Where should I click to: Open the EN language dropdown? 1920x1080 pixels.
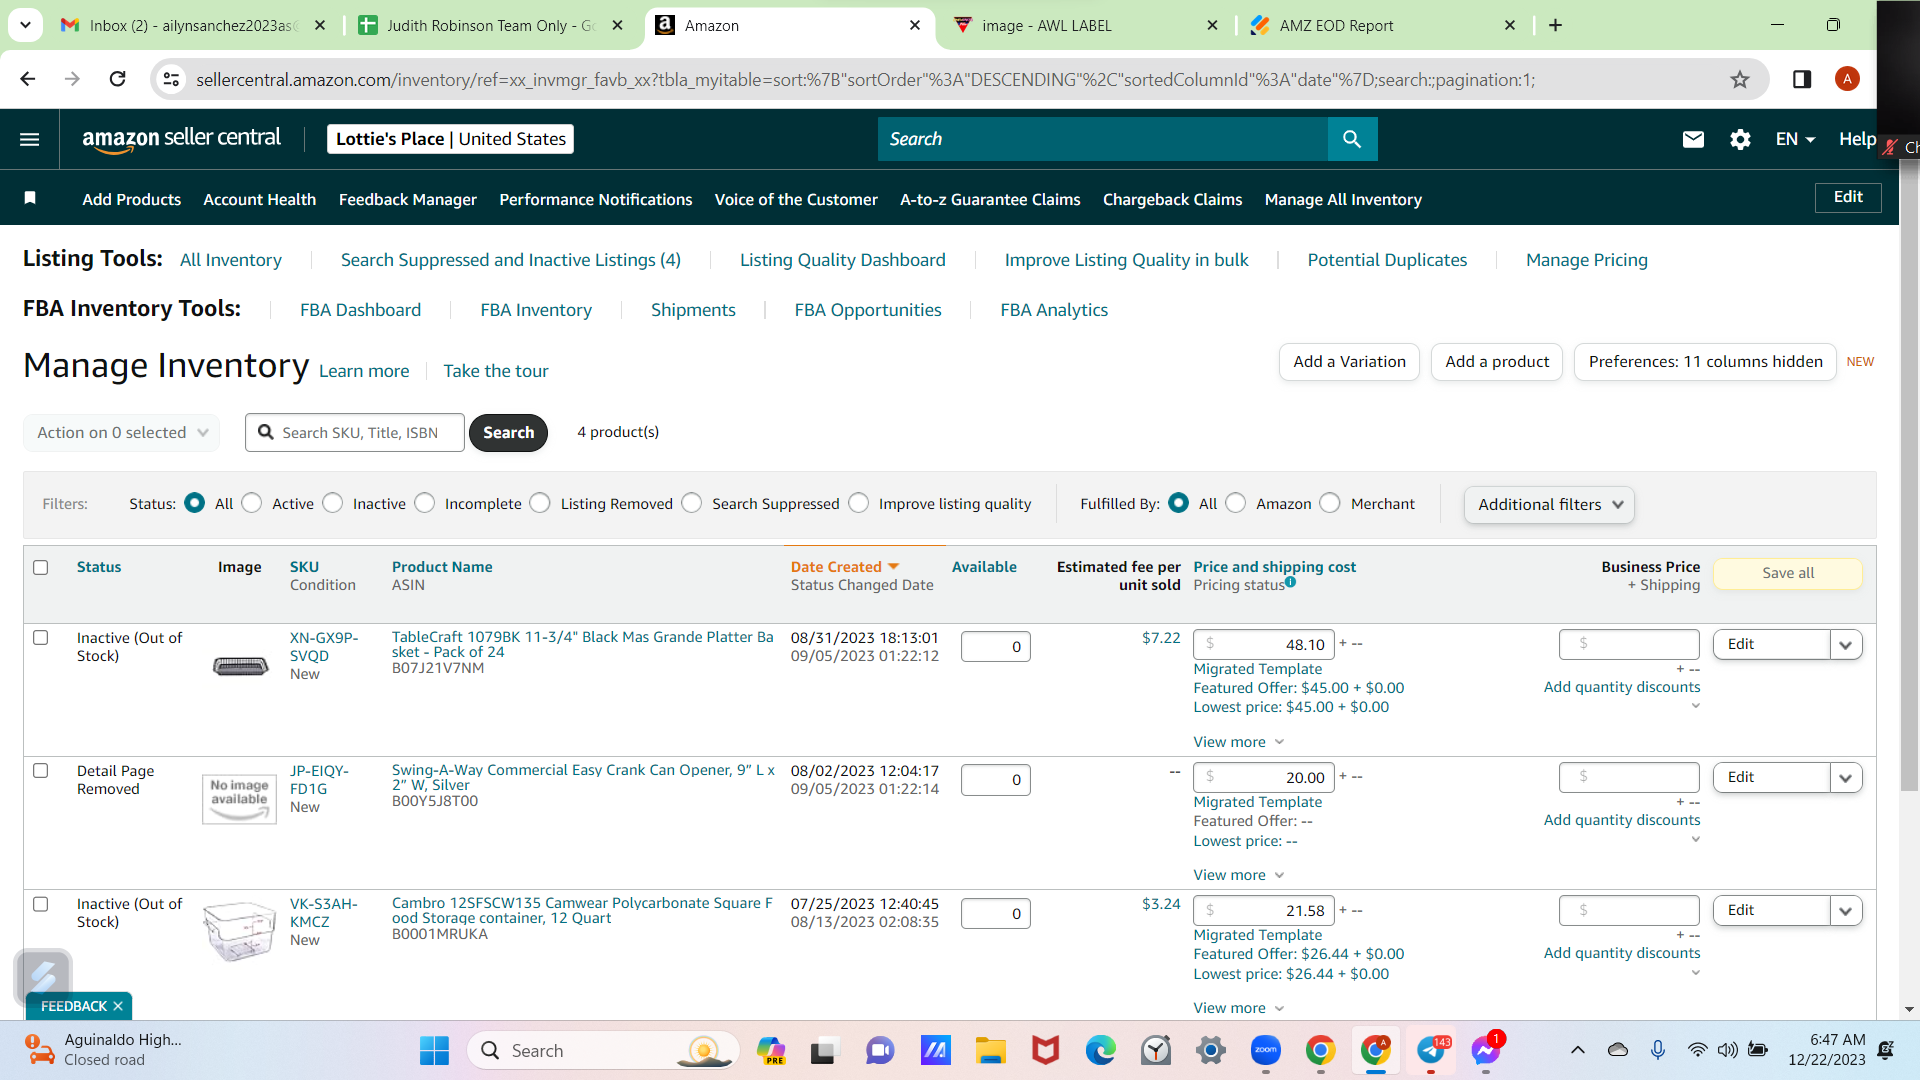[1795, 139]
